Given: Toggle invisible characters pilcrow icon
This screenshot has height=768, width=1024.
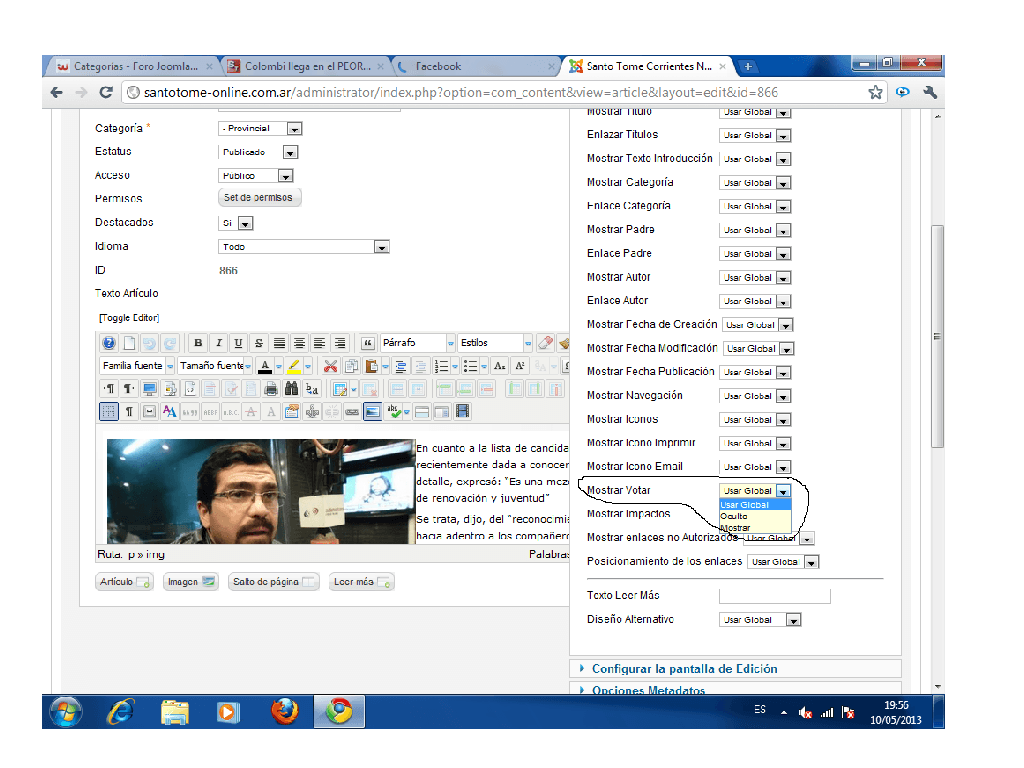Looking at the screenshot, I should point(129,411).
